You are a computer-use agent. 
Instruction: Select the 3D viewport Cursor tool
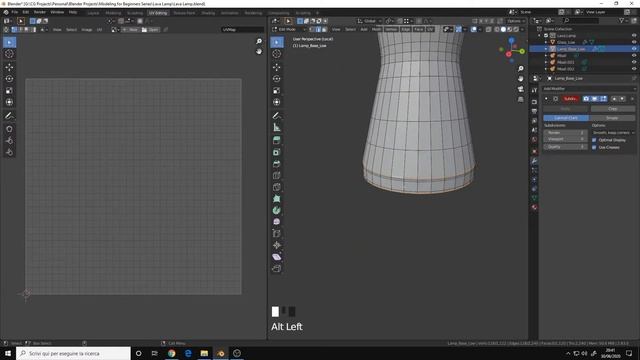pos(277,54)
